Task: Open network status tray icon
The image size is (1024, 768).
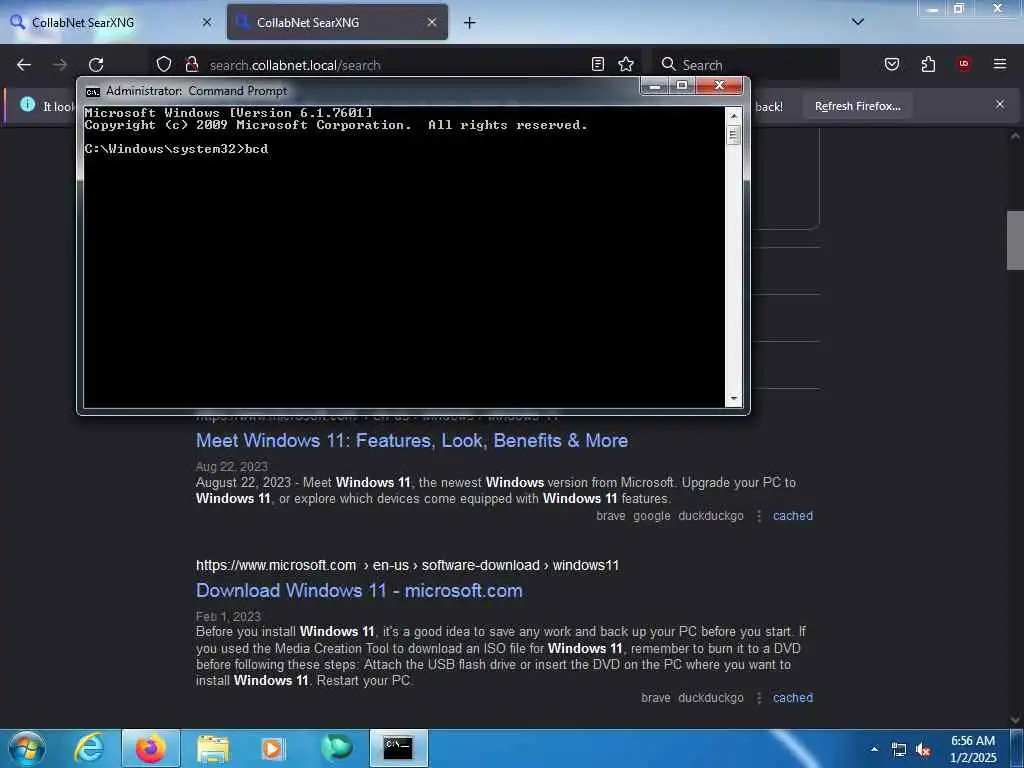Action: pos(899,750)
